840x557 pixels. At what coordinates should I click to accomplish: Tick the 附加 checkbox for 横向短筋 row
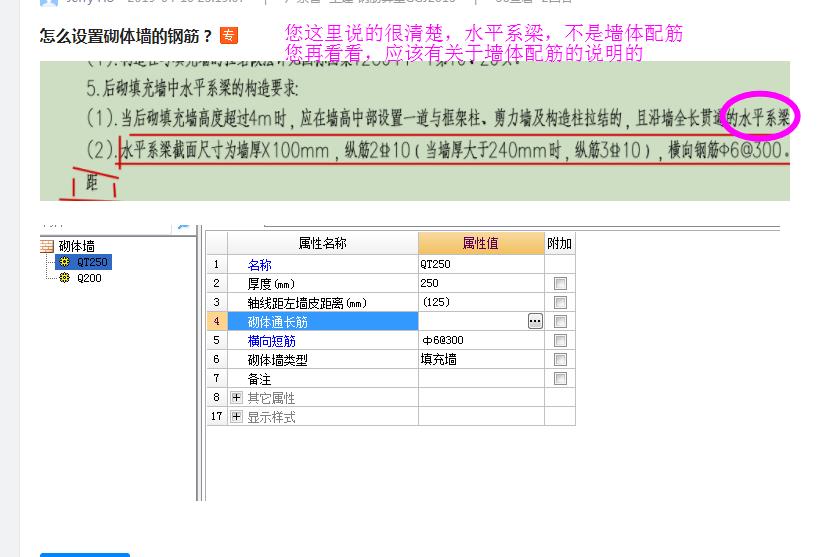pos(560,341)
